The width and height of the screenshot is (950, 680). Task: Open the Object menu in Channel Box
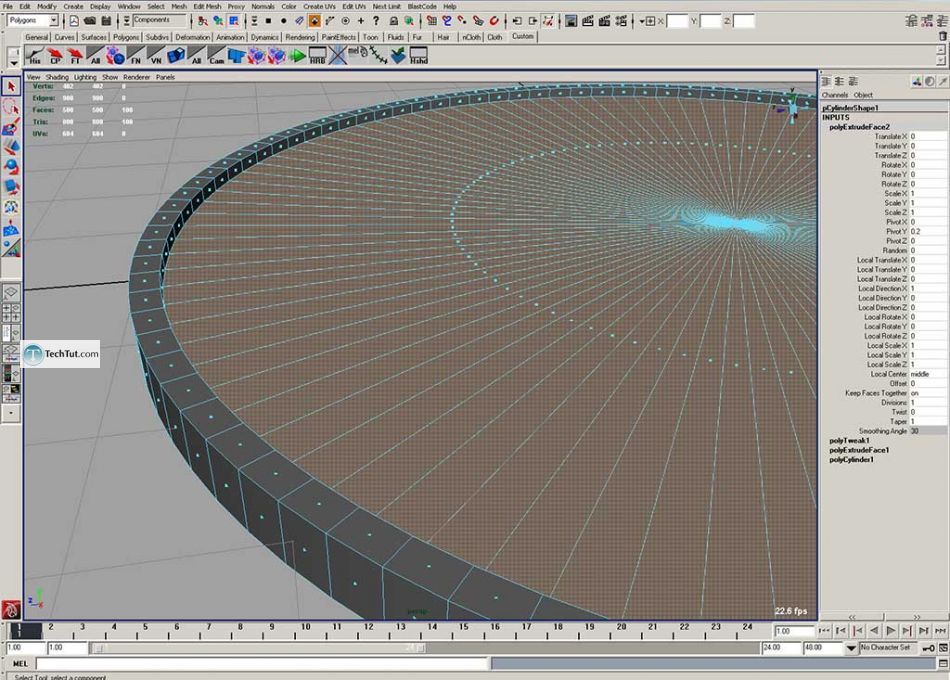pyautogui.click(x=863, y=95)
